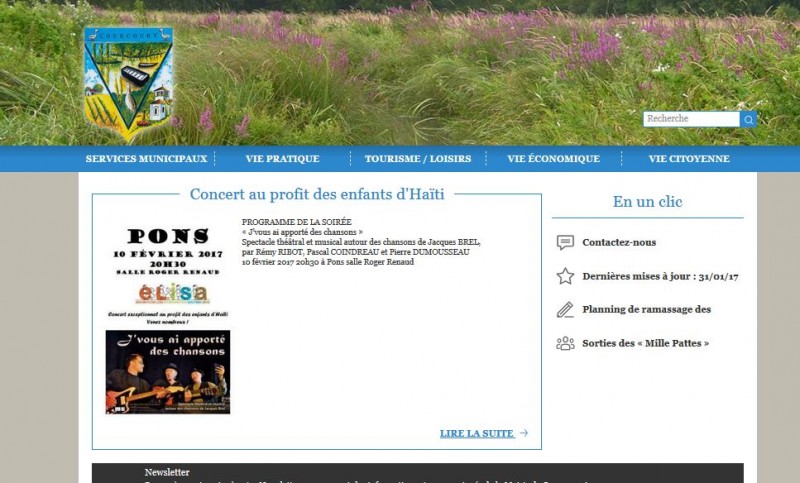Screen dimensions: 800x483
Task: Open the Services Municipaux menu
Action: pos(146,159)
